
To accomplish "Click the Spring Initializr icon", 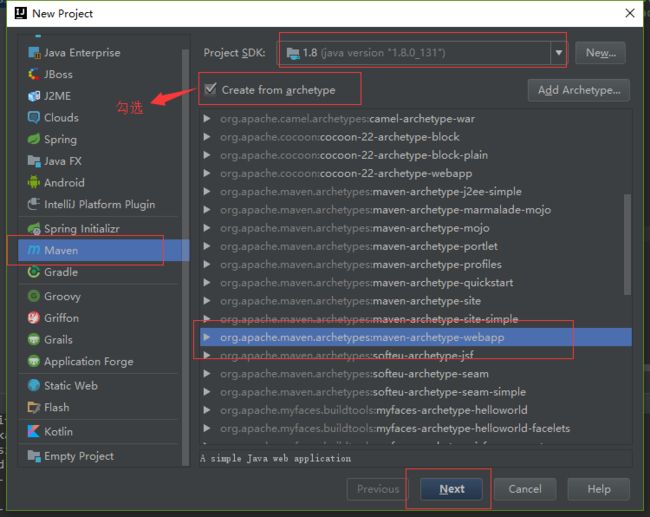I will coord(34,228).
